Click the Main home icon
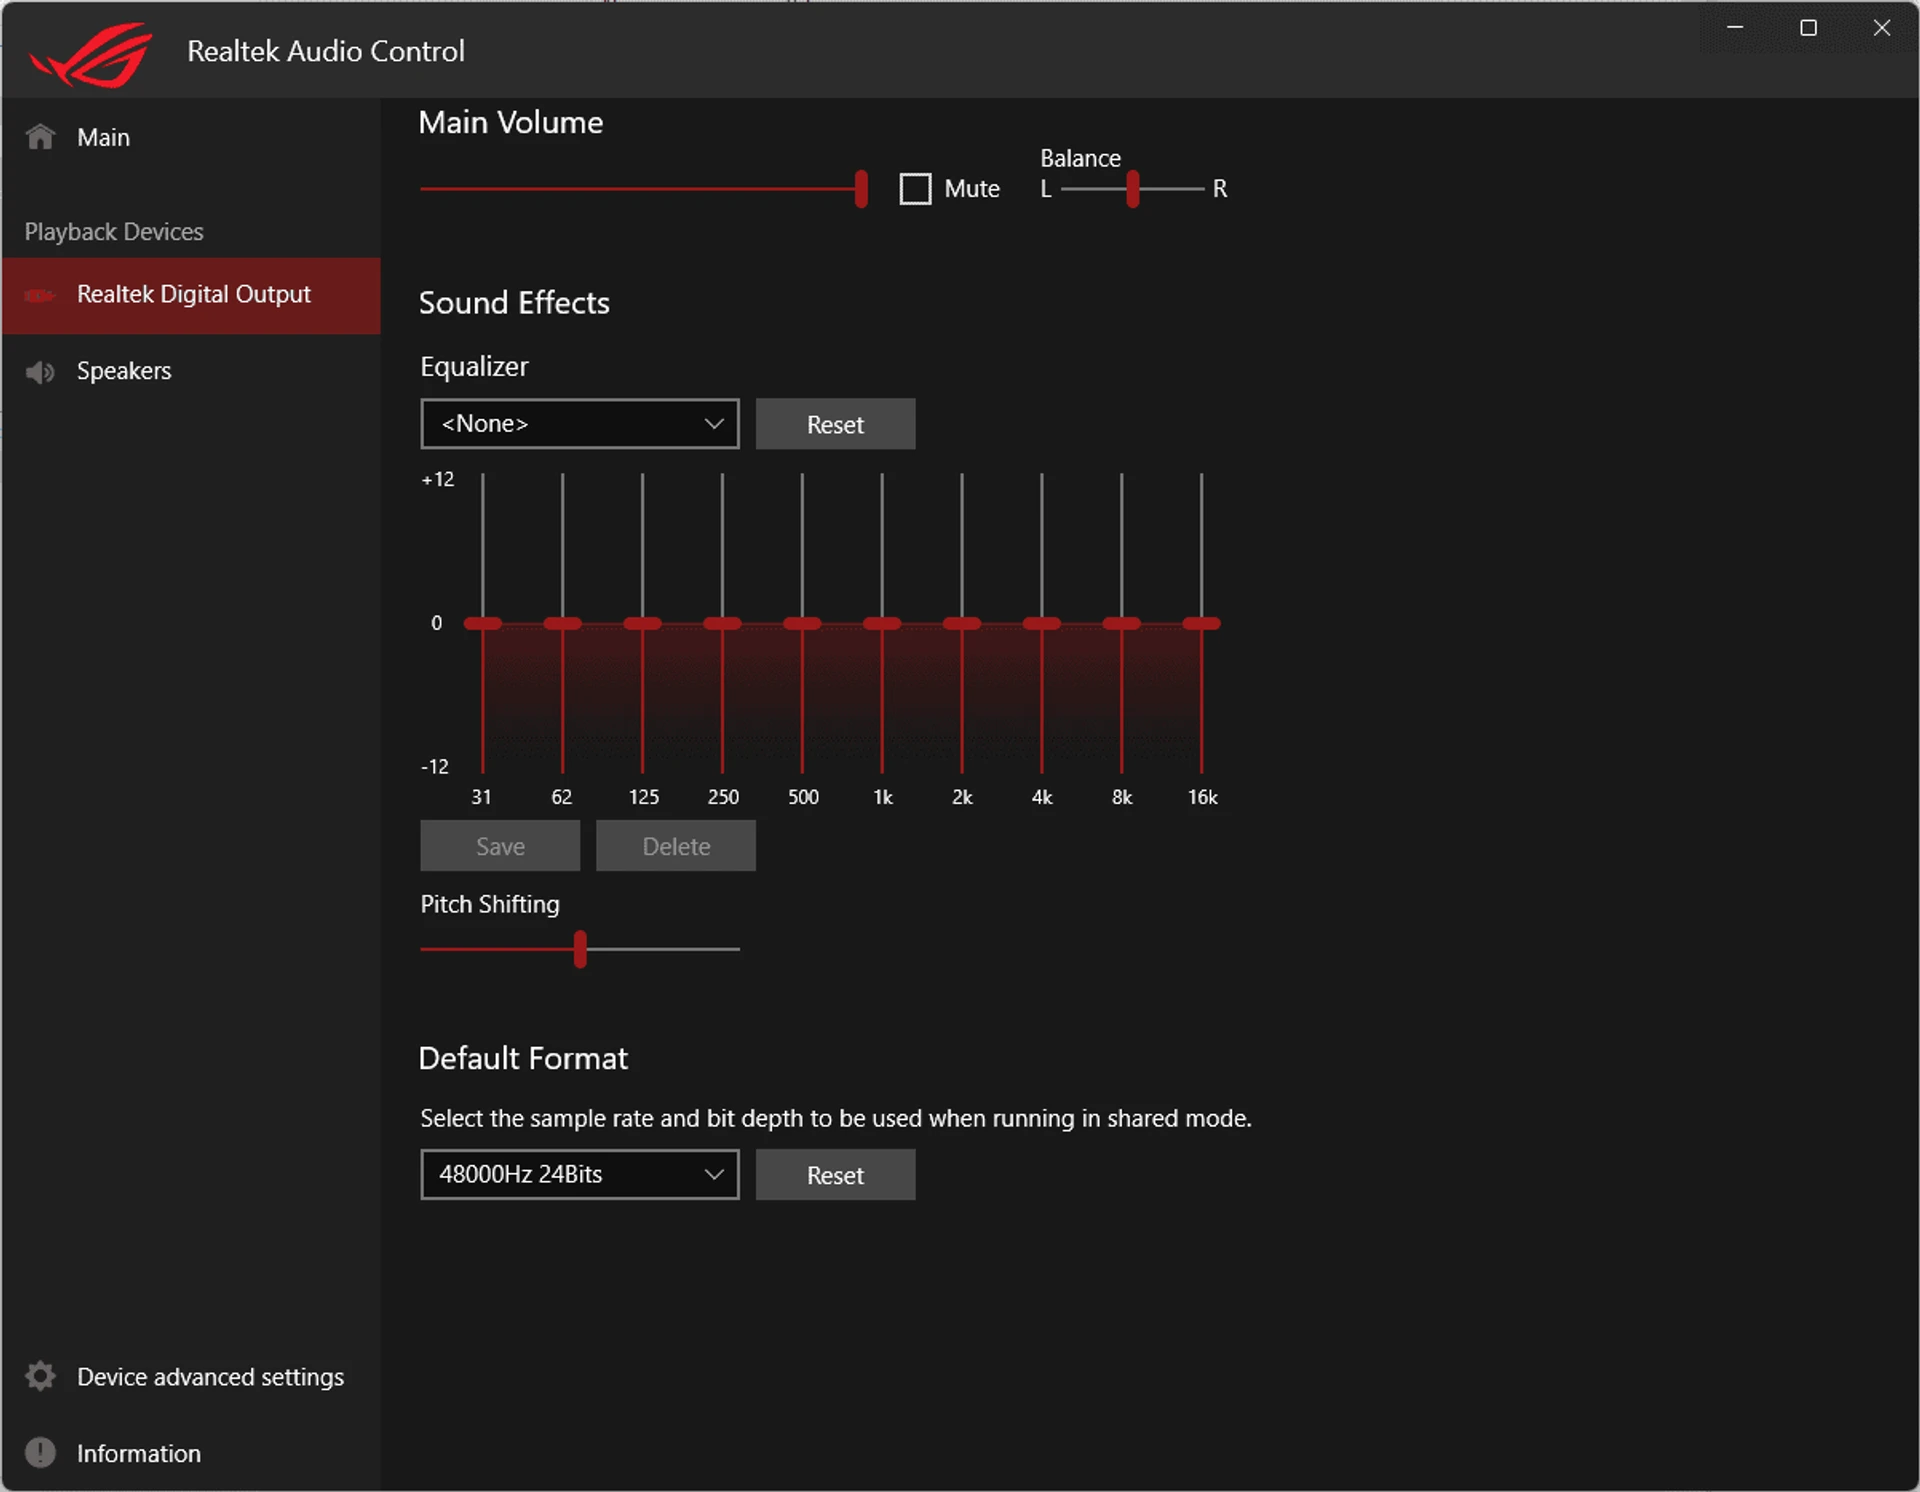The height and width of the screenshot is (1492, 1920). click(x=40, y=137)
